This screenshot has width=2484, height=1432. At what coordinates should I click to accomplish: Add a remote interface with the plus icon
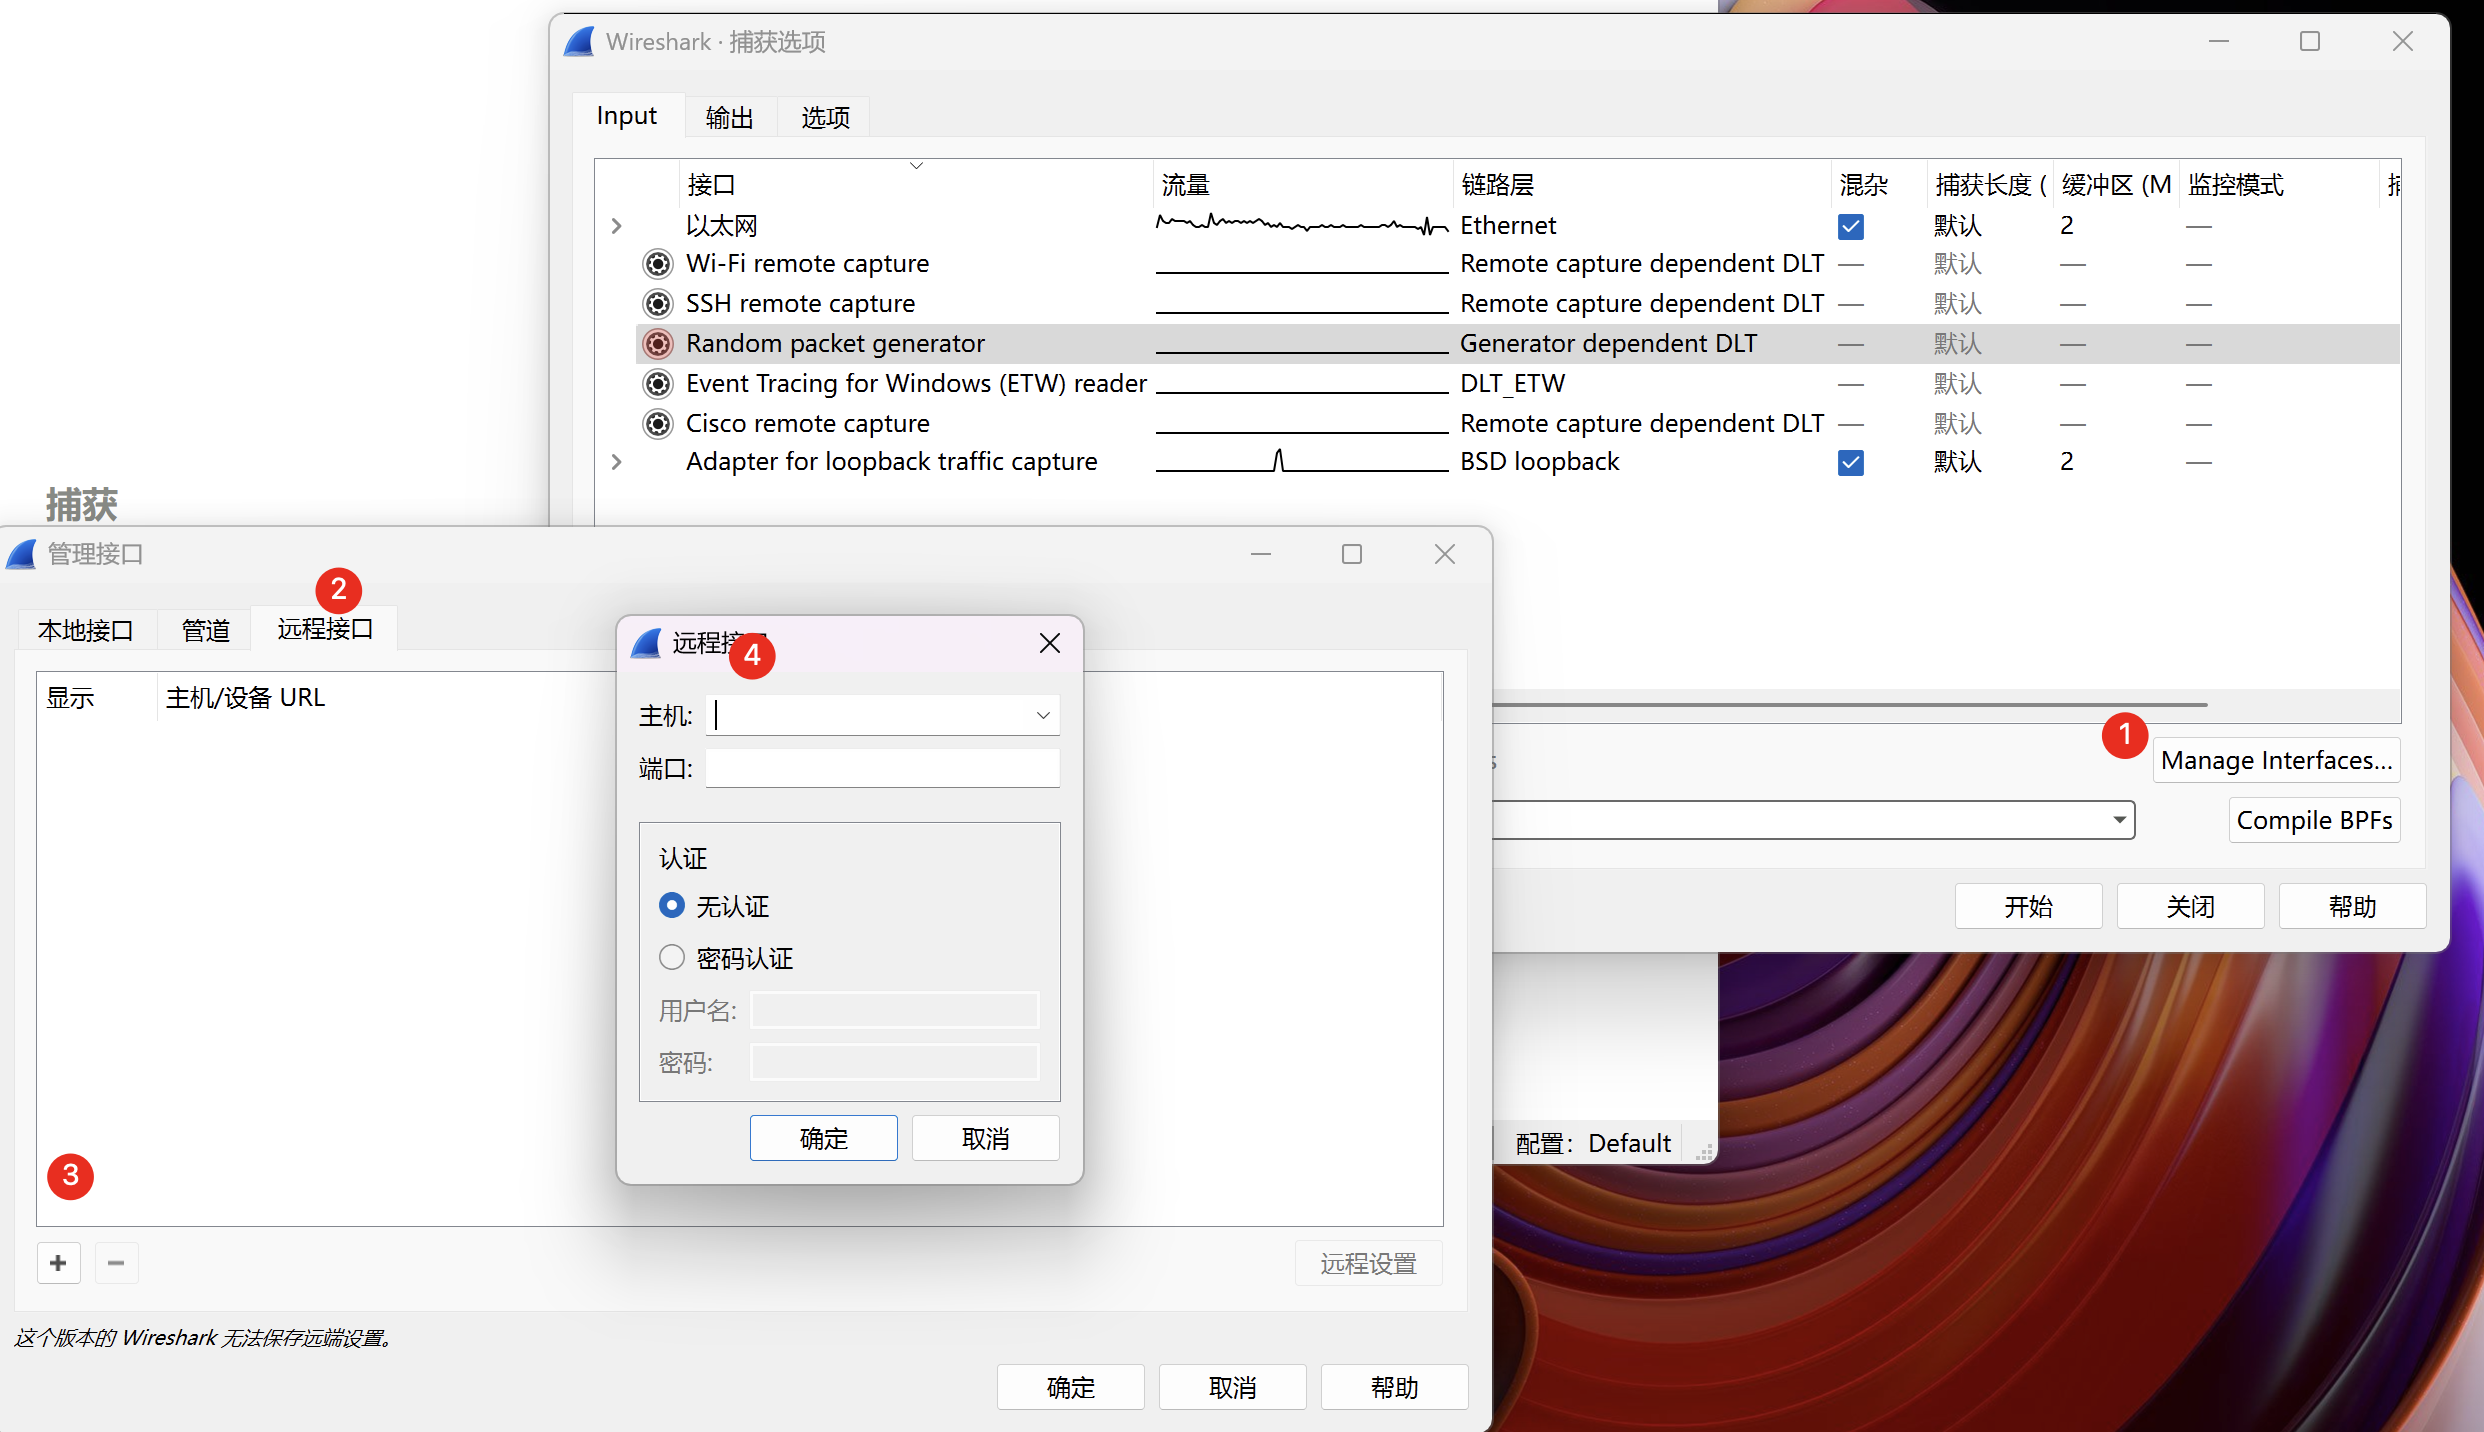click(x=58, y=1263)
